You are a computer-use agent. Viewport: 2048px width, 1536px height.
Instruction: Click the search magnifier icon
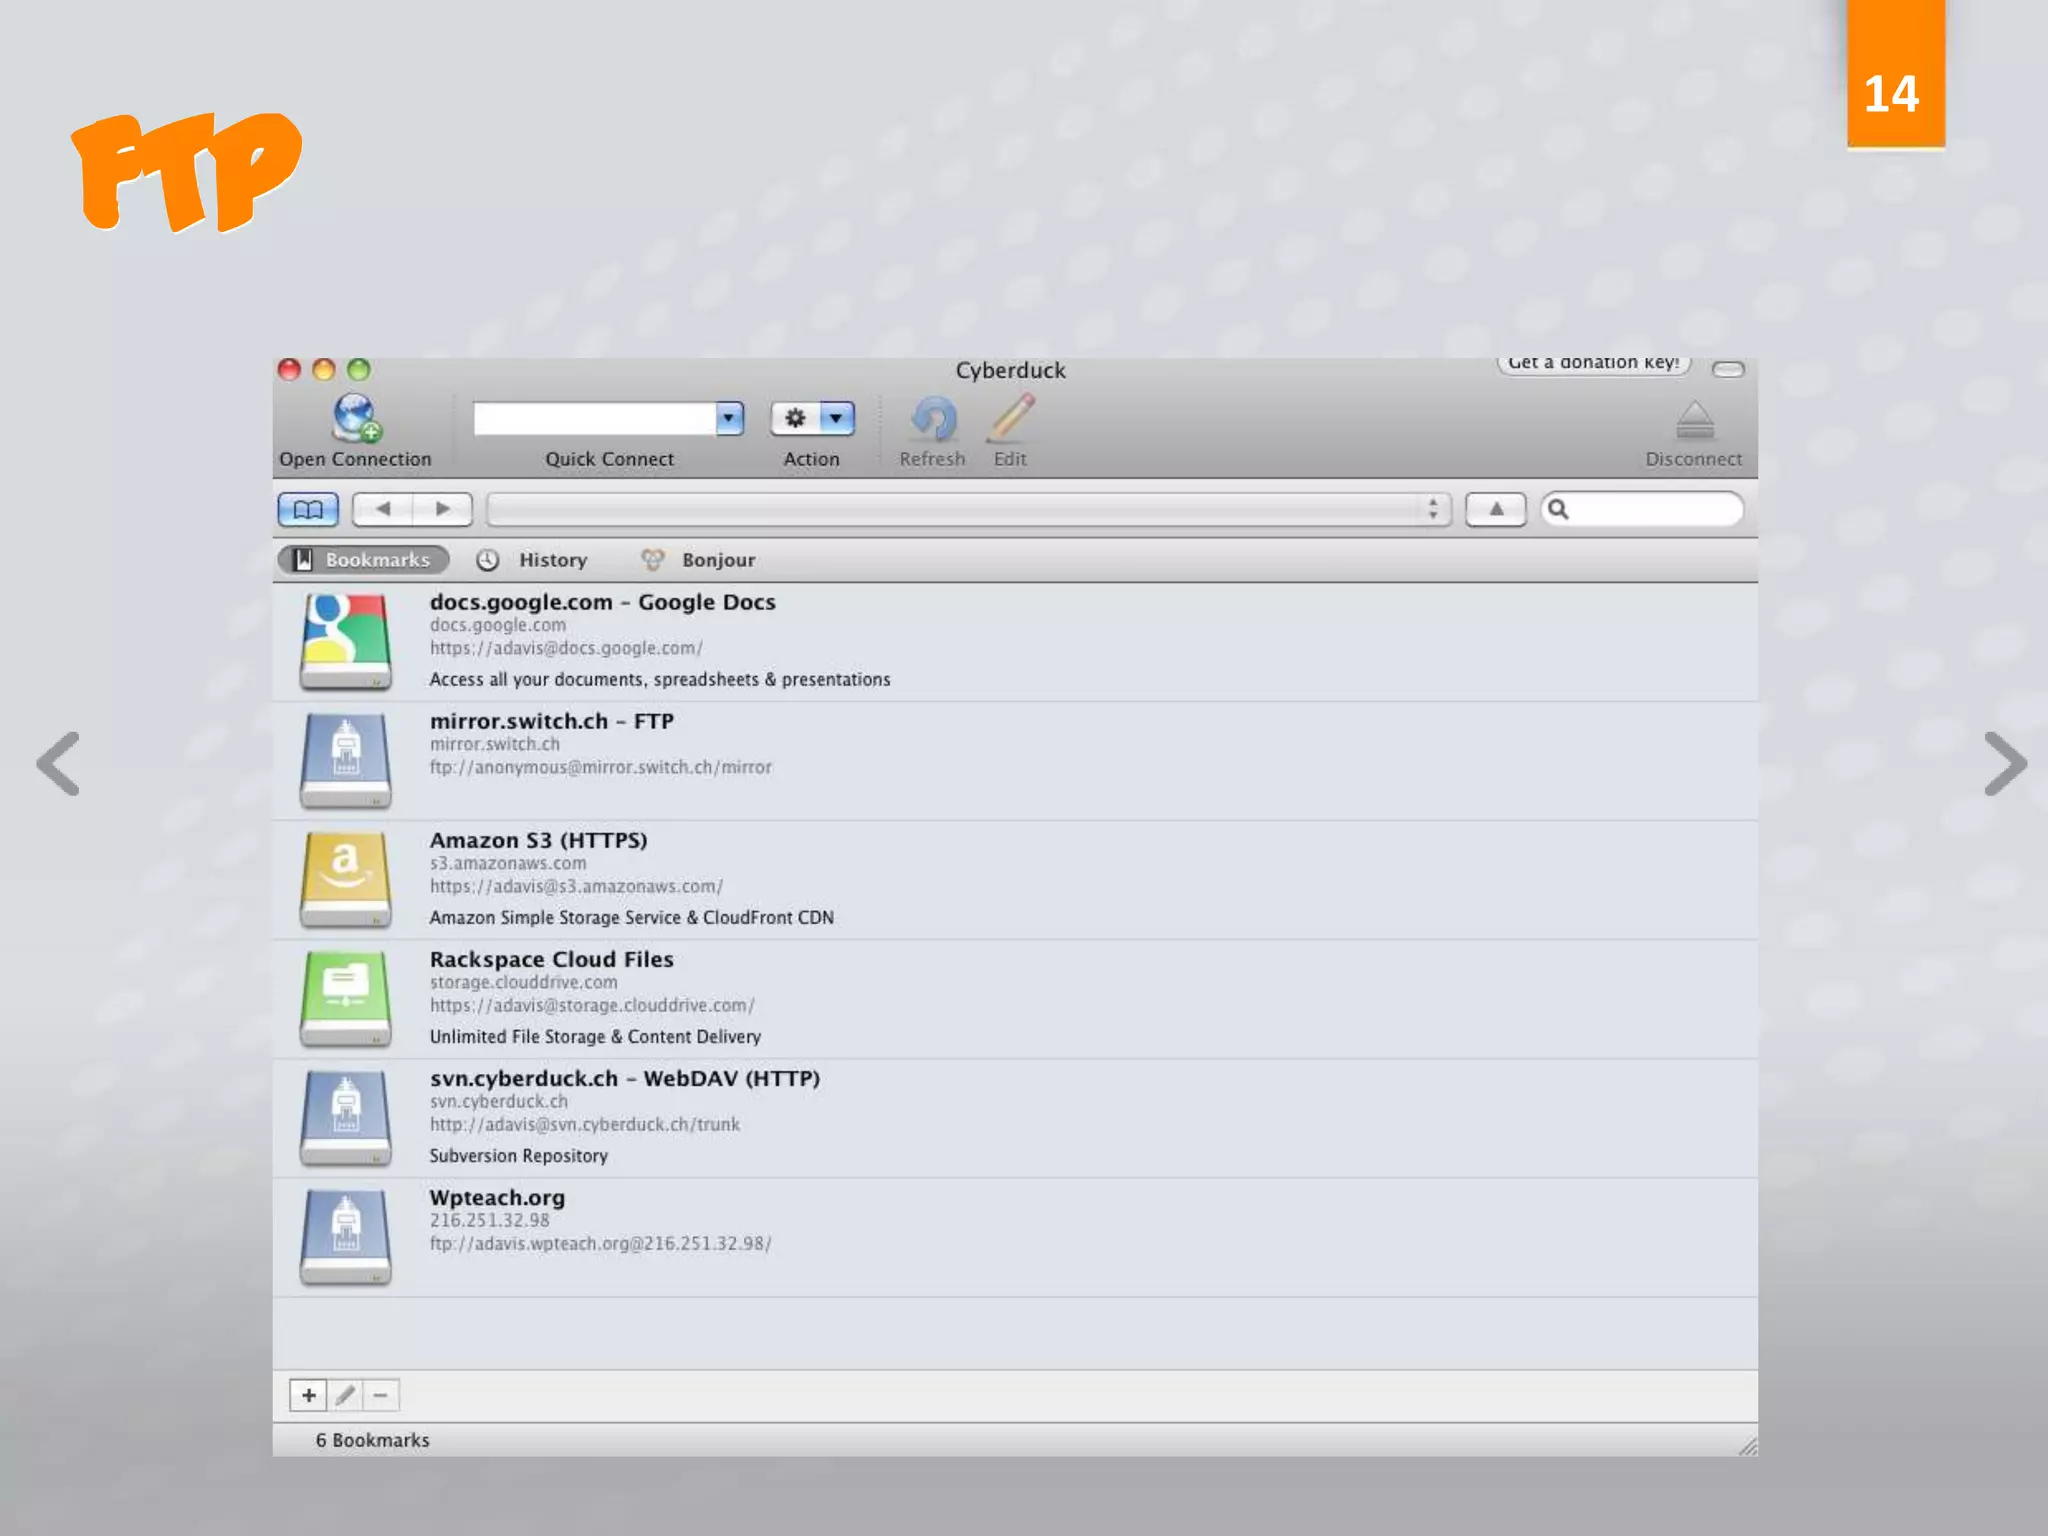click(1558, 509)
